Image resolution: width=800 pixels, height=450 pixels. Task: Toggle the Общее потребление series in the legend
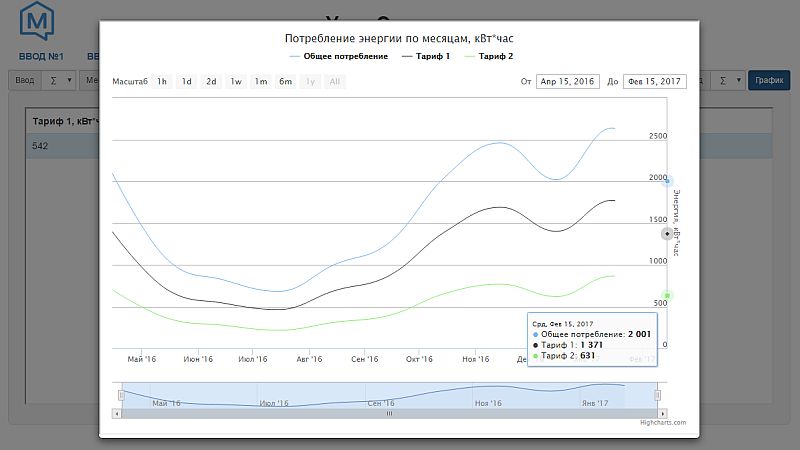pyautogui.click(x=338, y=56)
